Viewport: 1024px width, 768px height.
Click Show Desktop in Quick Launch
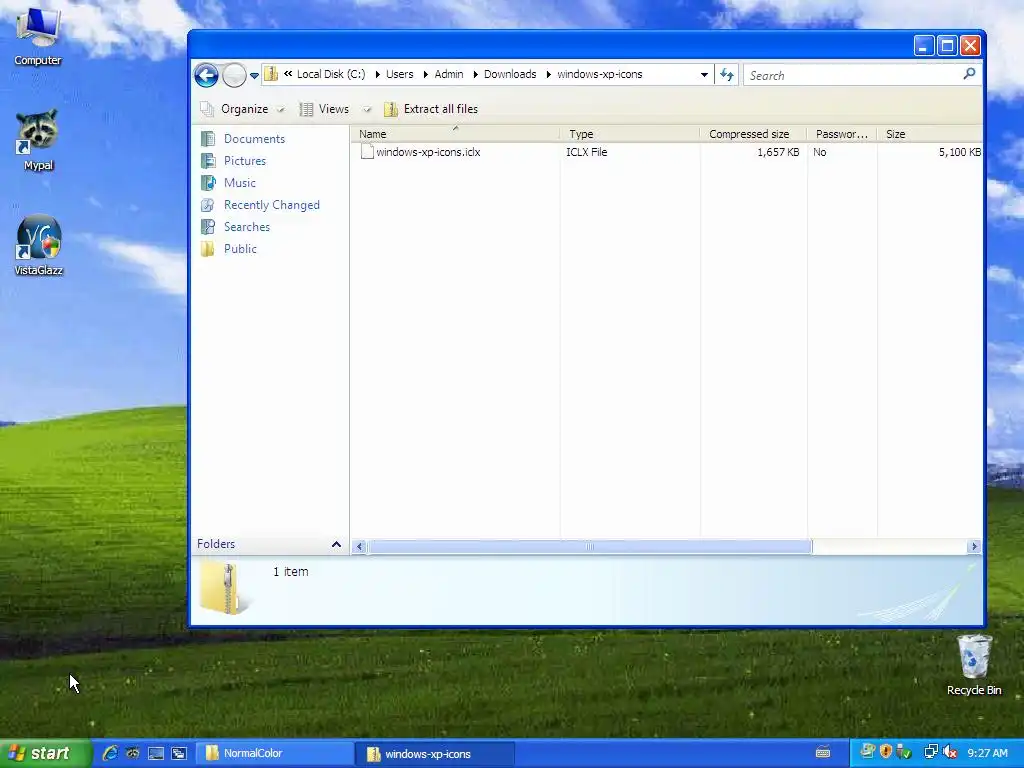tap(155, 754)
